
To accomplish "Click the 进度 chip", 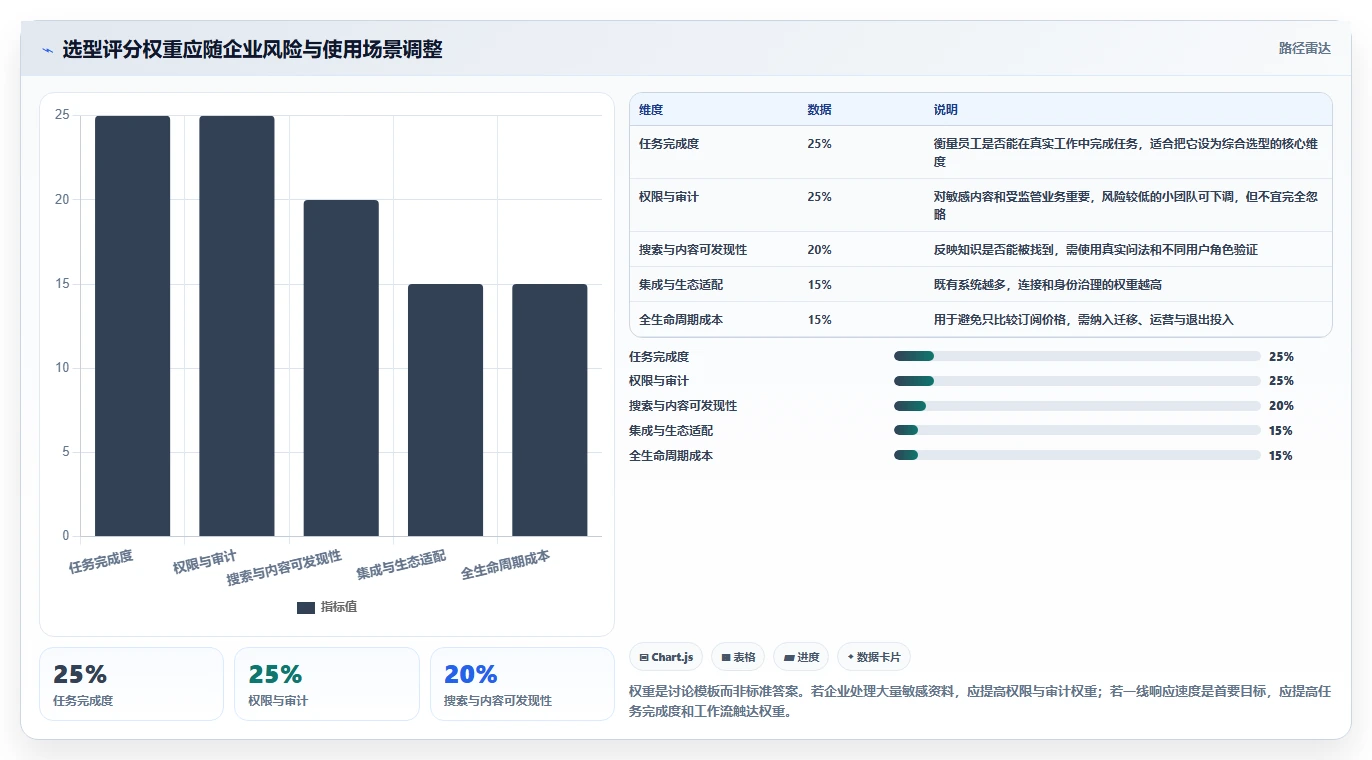I will (x=801, y=657).
